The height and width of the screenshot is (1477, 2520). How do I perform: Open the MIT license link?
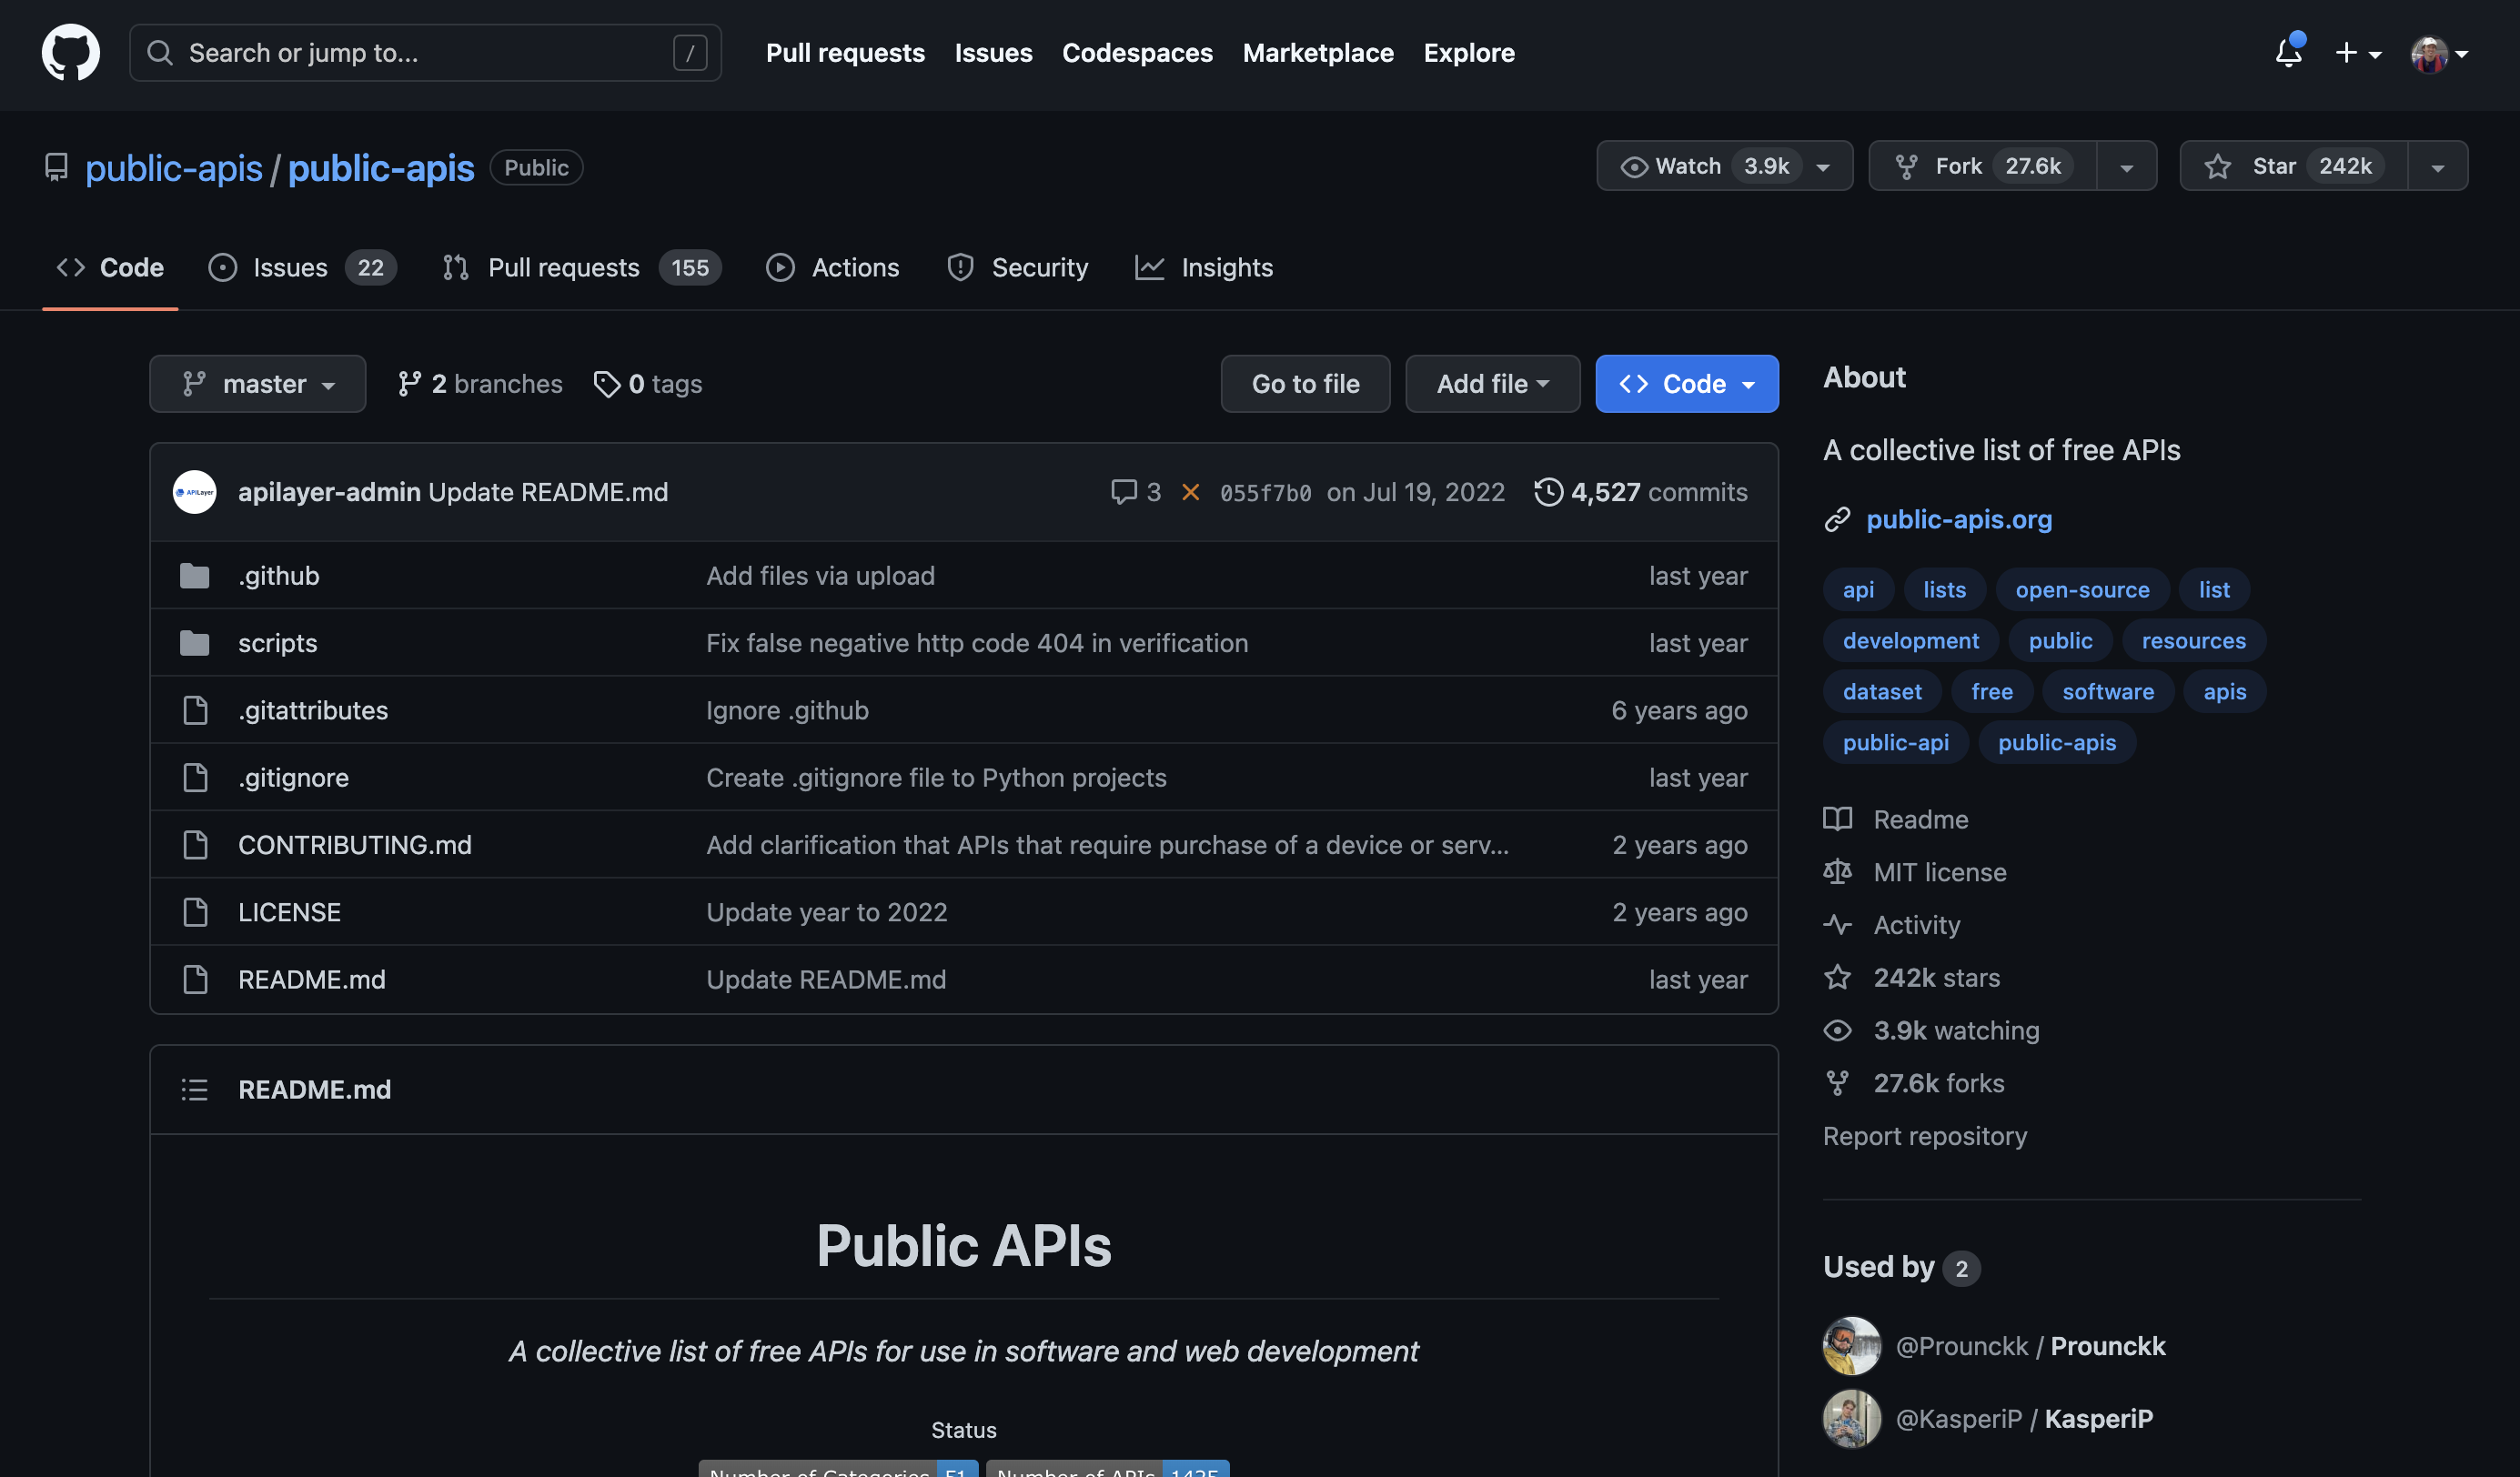(x=1914, y=872)
